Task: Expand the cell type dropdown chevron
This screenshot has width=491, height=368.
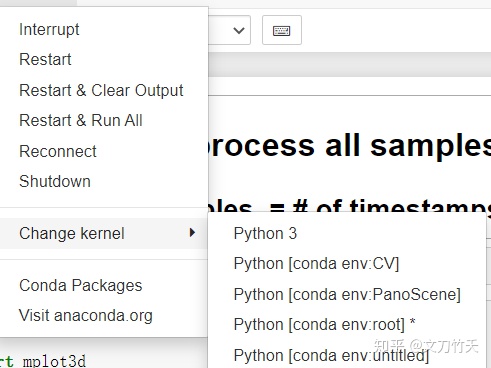Action: click(239, 31)
